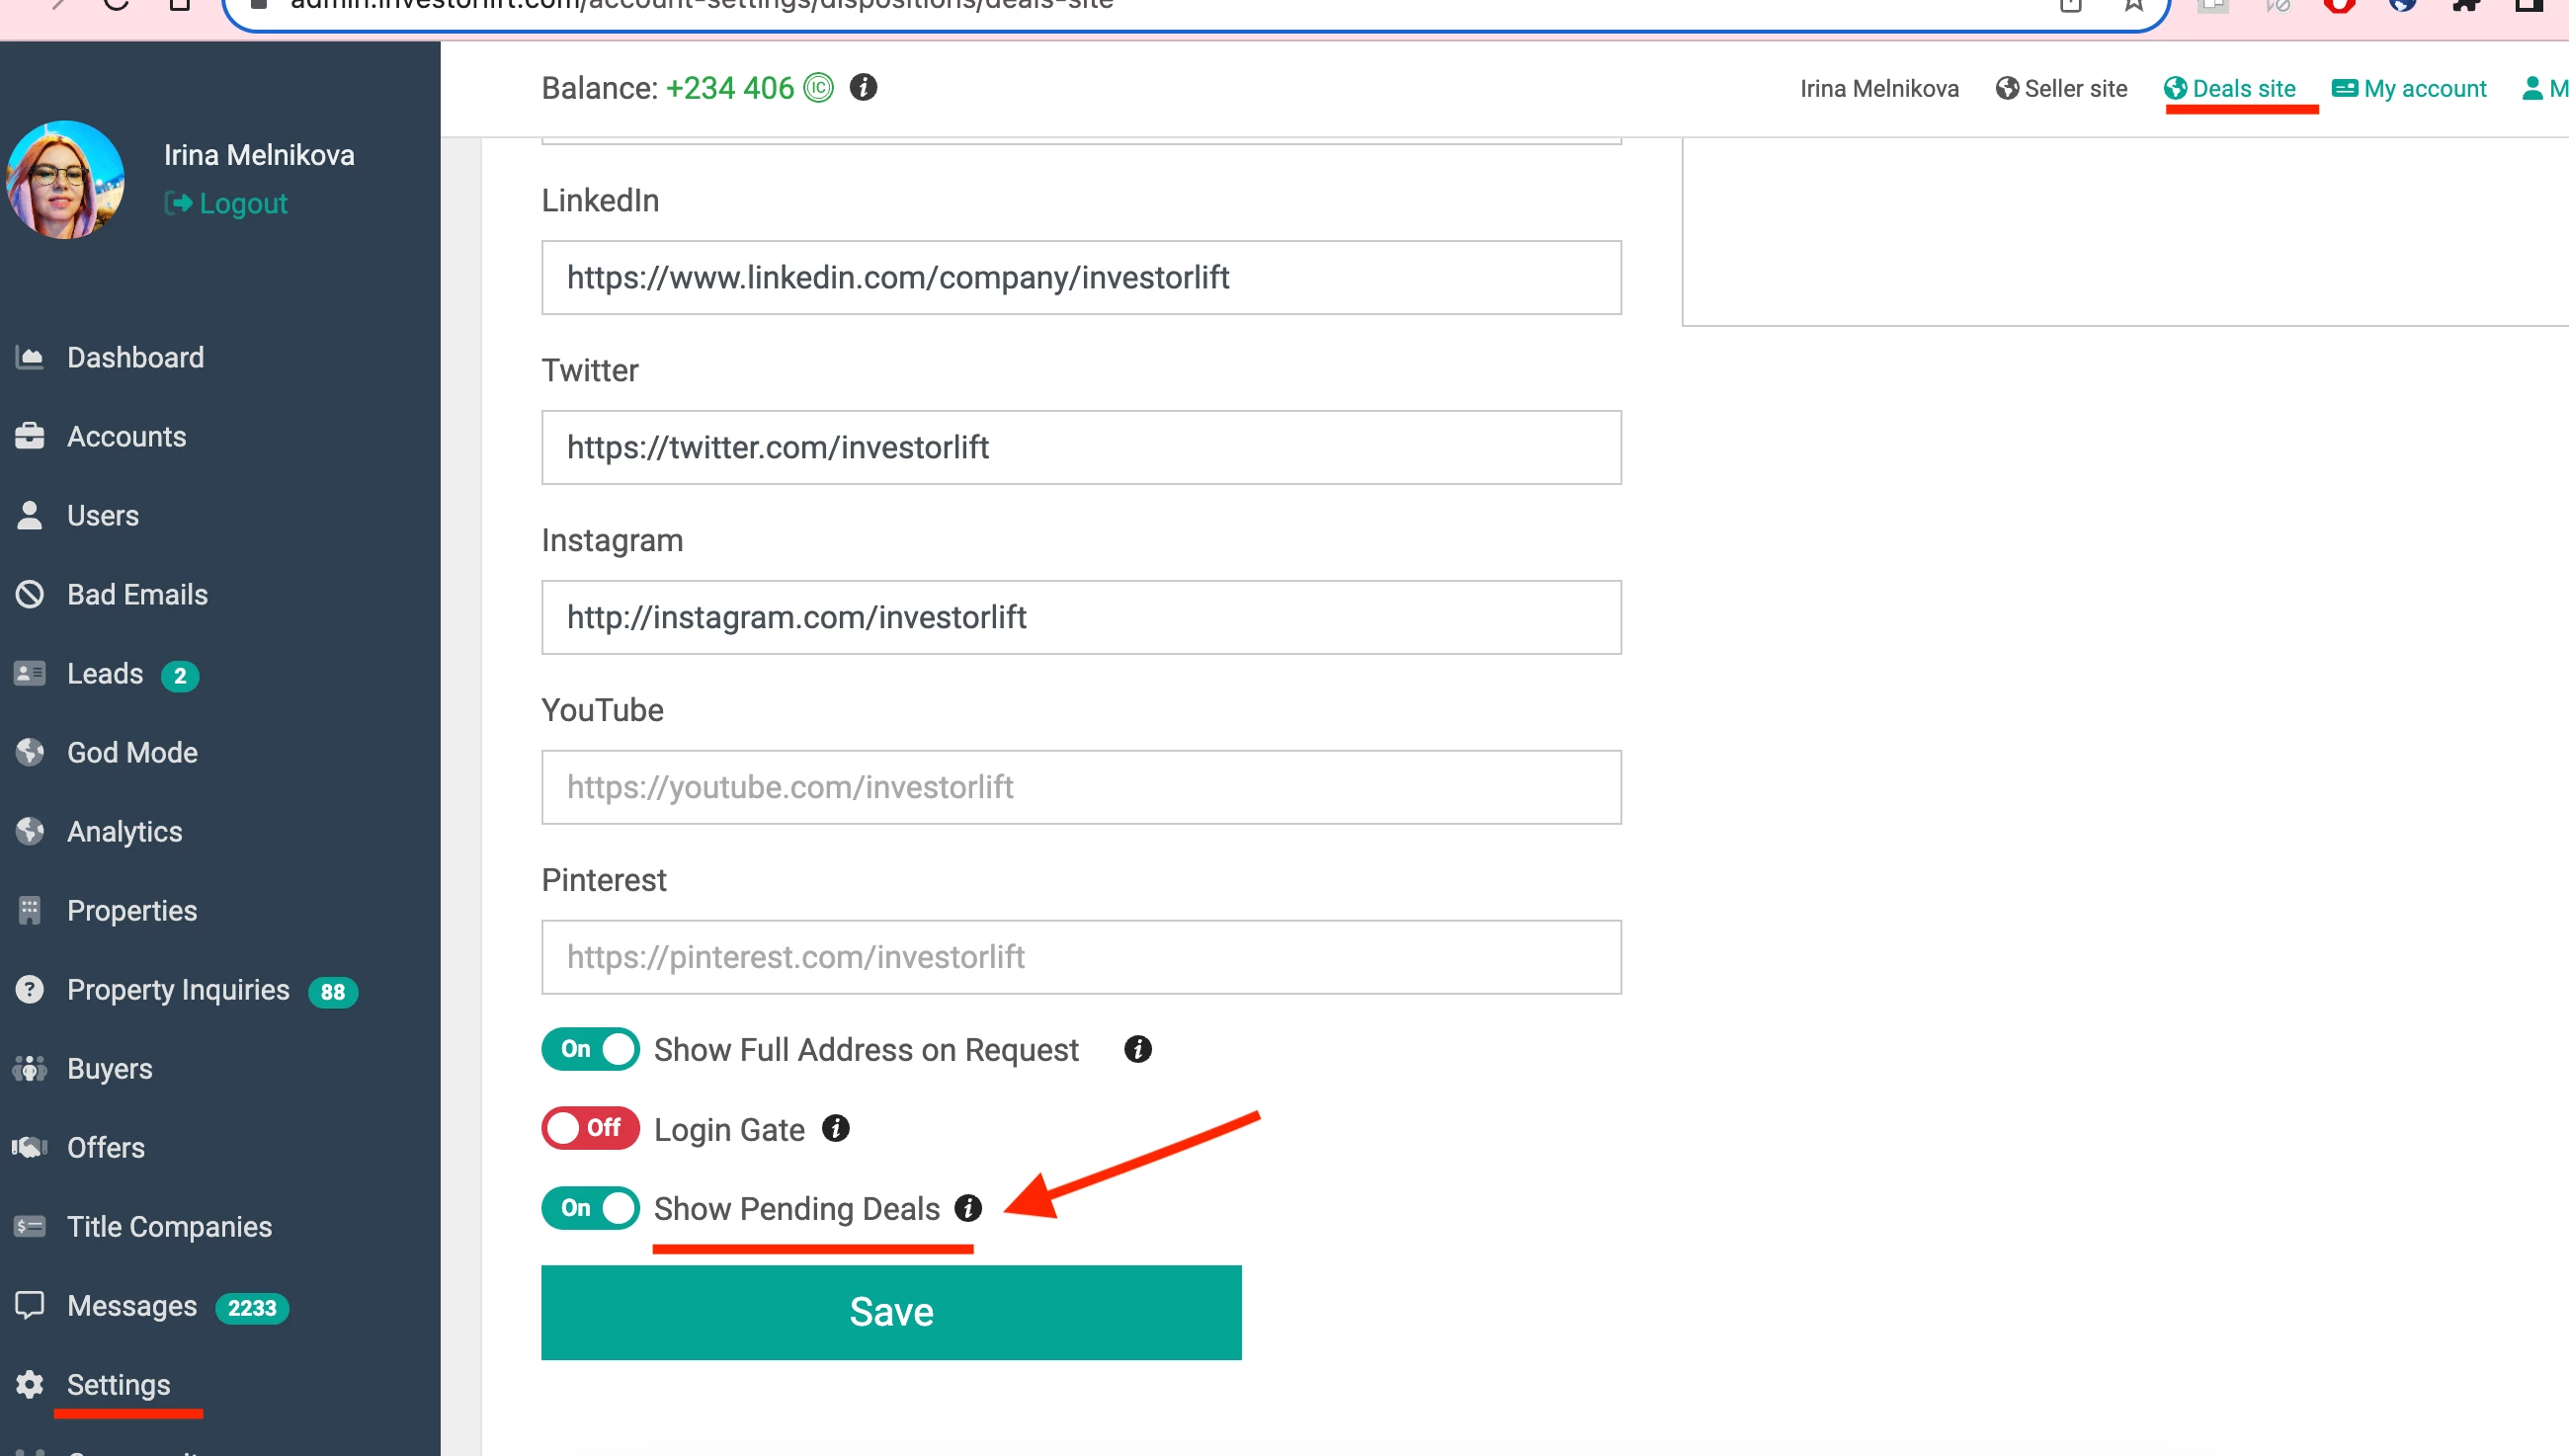Click Irina Melnikova's profile avatar

(x=66, y=180)
